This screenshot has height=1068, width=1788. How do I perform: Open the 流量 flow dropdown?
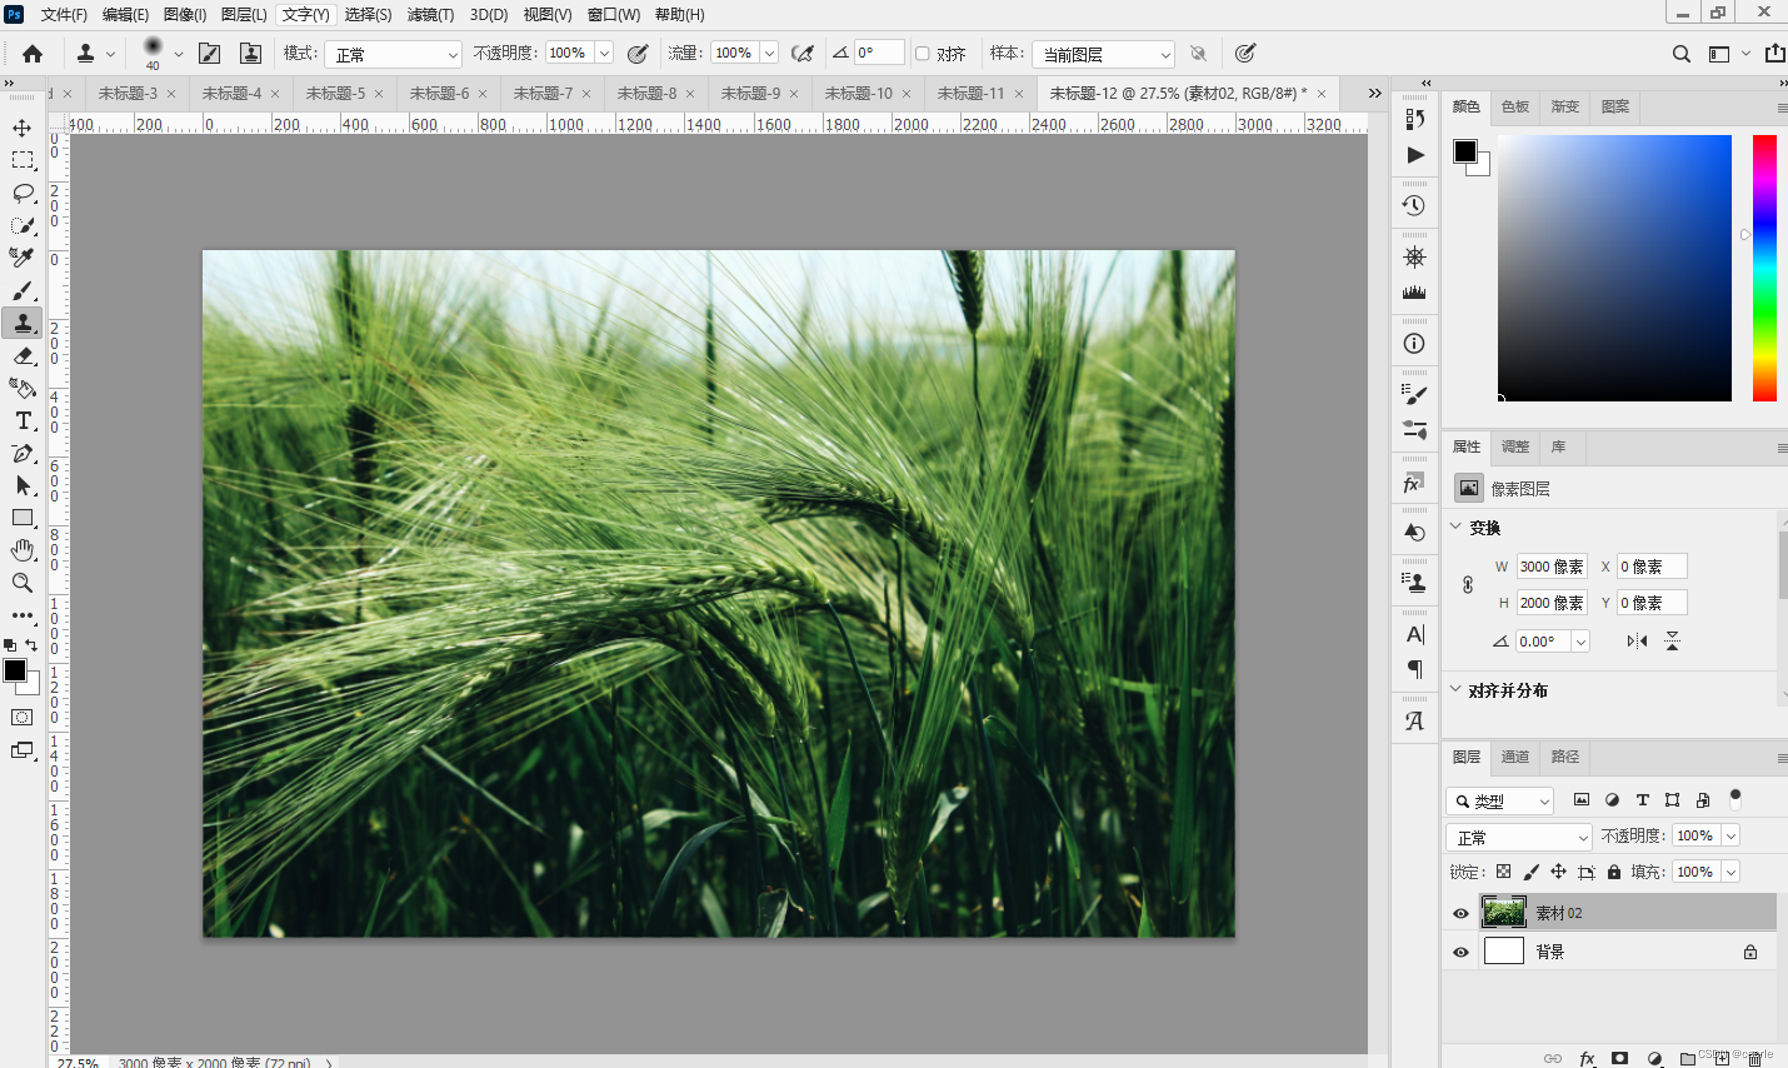769,54
